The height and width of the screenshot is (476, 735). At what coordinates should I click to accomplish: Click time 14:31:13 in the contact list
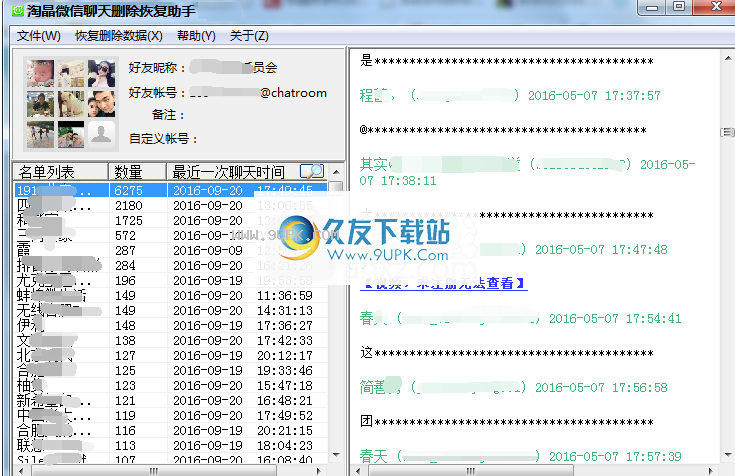point(285,310)
